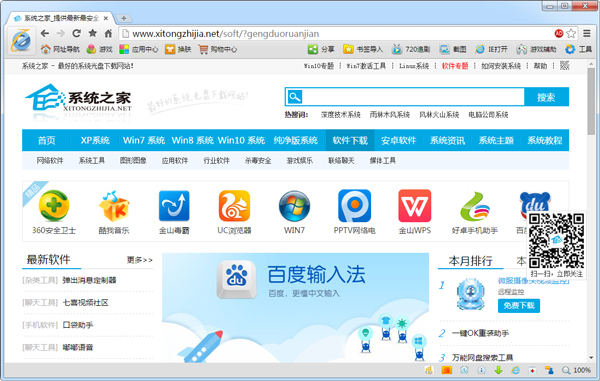
Task: Click the red ad-block icon in address bar
Action: pyautogui.click(x=559, y=34)
